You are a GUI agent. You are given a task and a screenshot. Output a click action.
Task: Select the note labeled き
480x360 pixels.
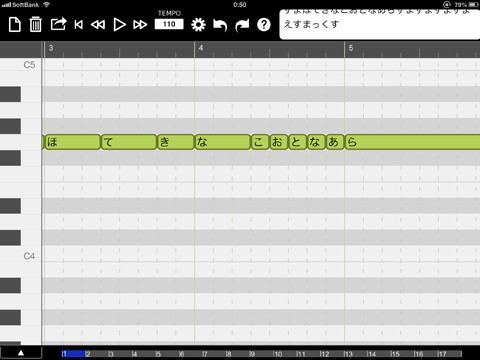coord(176,142)
